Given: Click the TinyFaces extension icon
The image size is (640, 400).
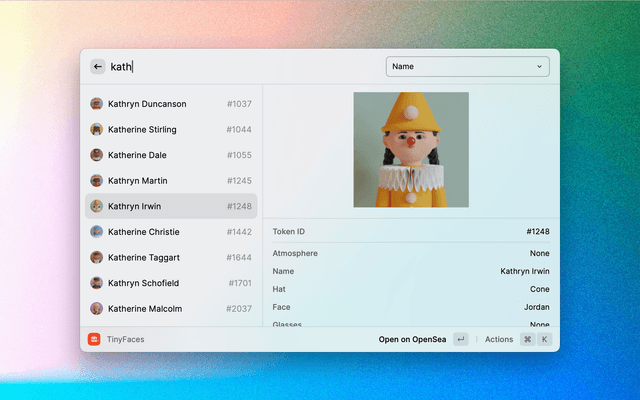Looking at the screenshot, I should [x=94, y=339].
